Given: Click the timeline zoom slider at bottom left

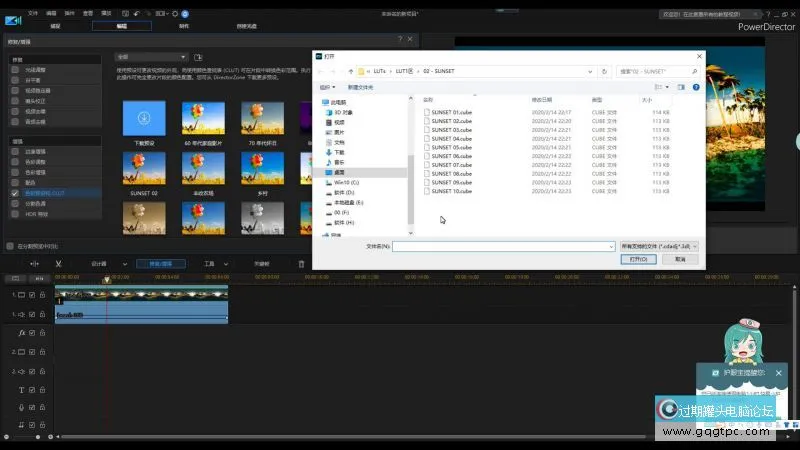Looking at the screenshot, I should 40,437.
